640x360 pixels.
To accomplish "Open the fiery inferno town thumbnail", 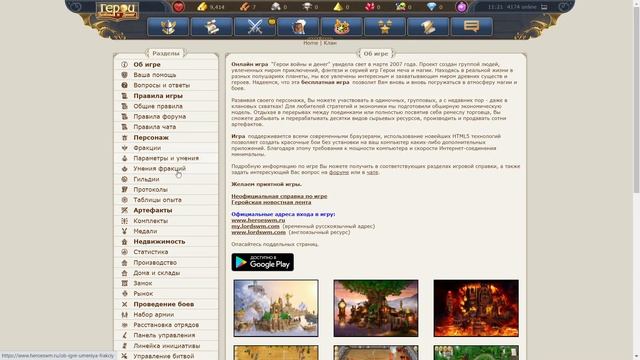I will 476,308.
